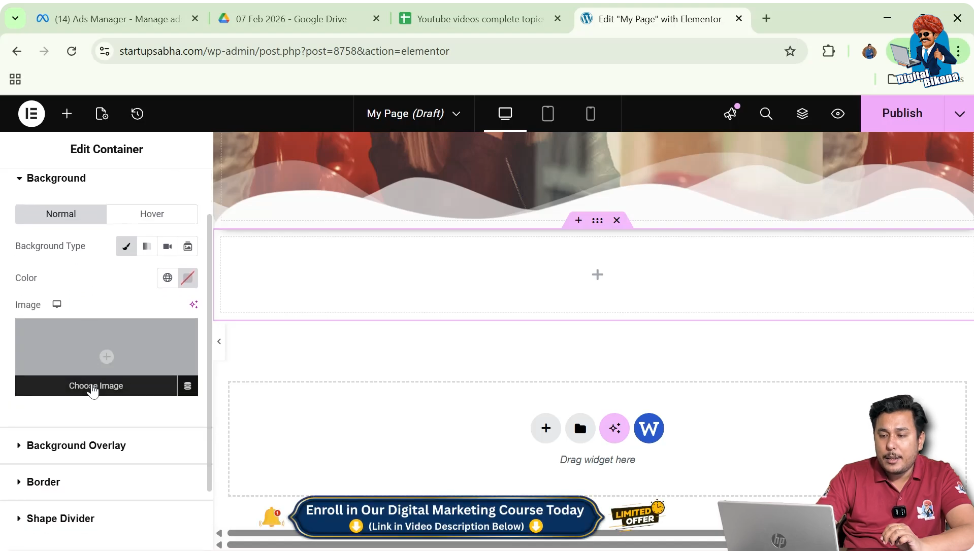Viewport: 974px width, 551px height.
Task: Click the Add Template folder icon
Action: tap(580, 428)
